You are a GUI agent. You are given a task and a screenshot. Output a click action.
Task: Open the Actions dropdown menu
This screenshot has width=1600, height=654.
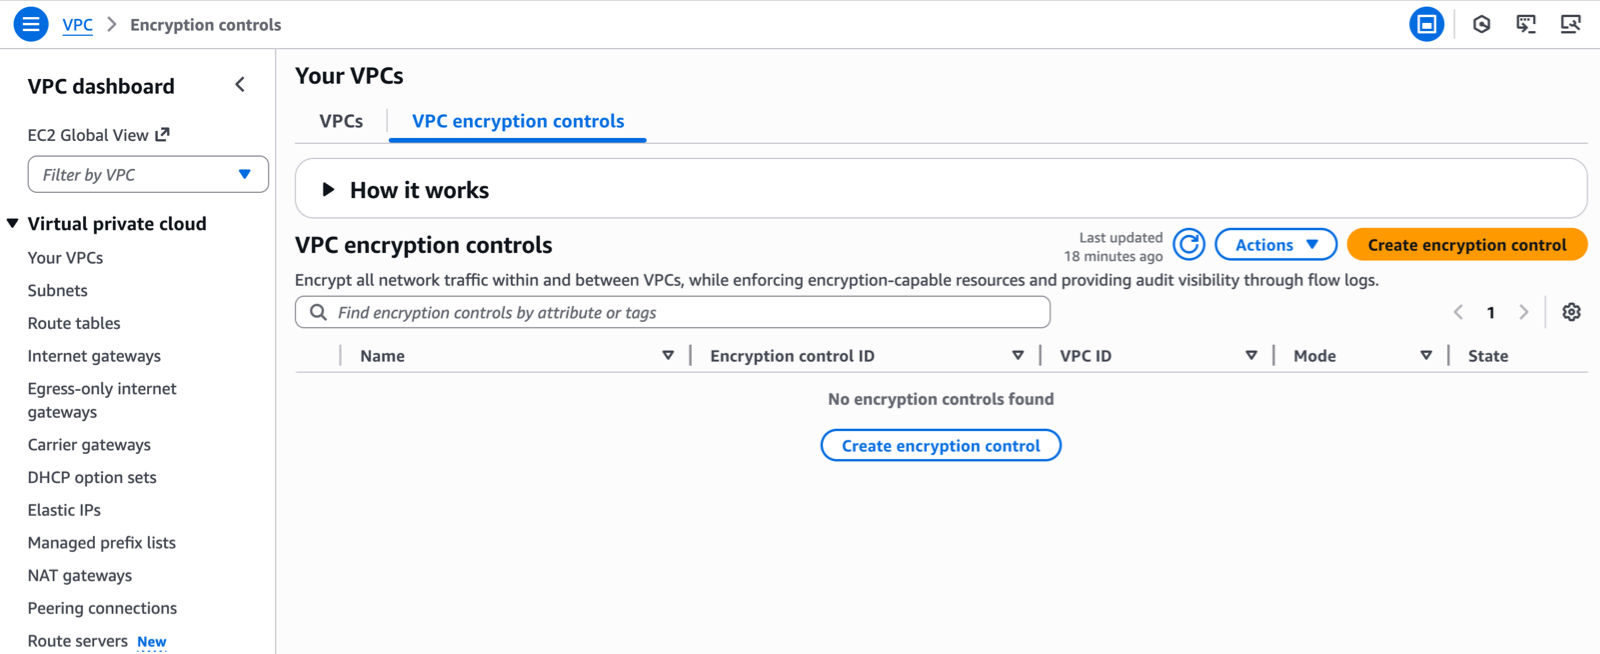1275,245
